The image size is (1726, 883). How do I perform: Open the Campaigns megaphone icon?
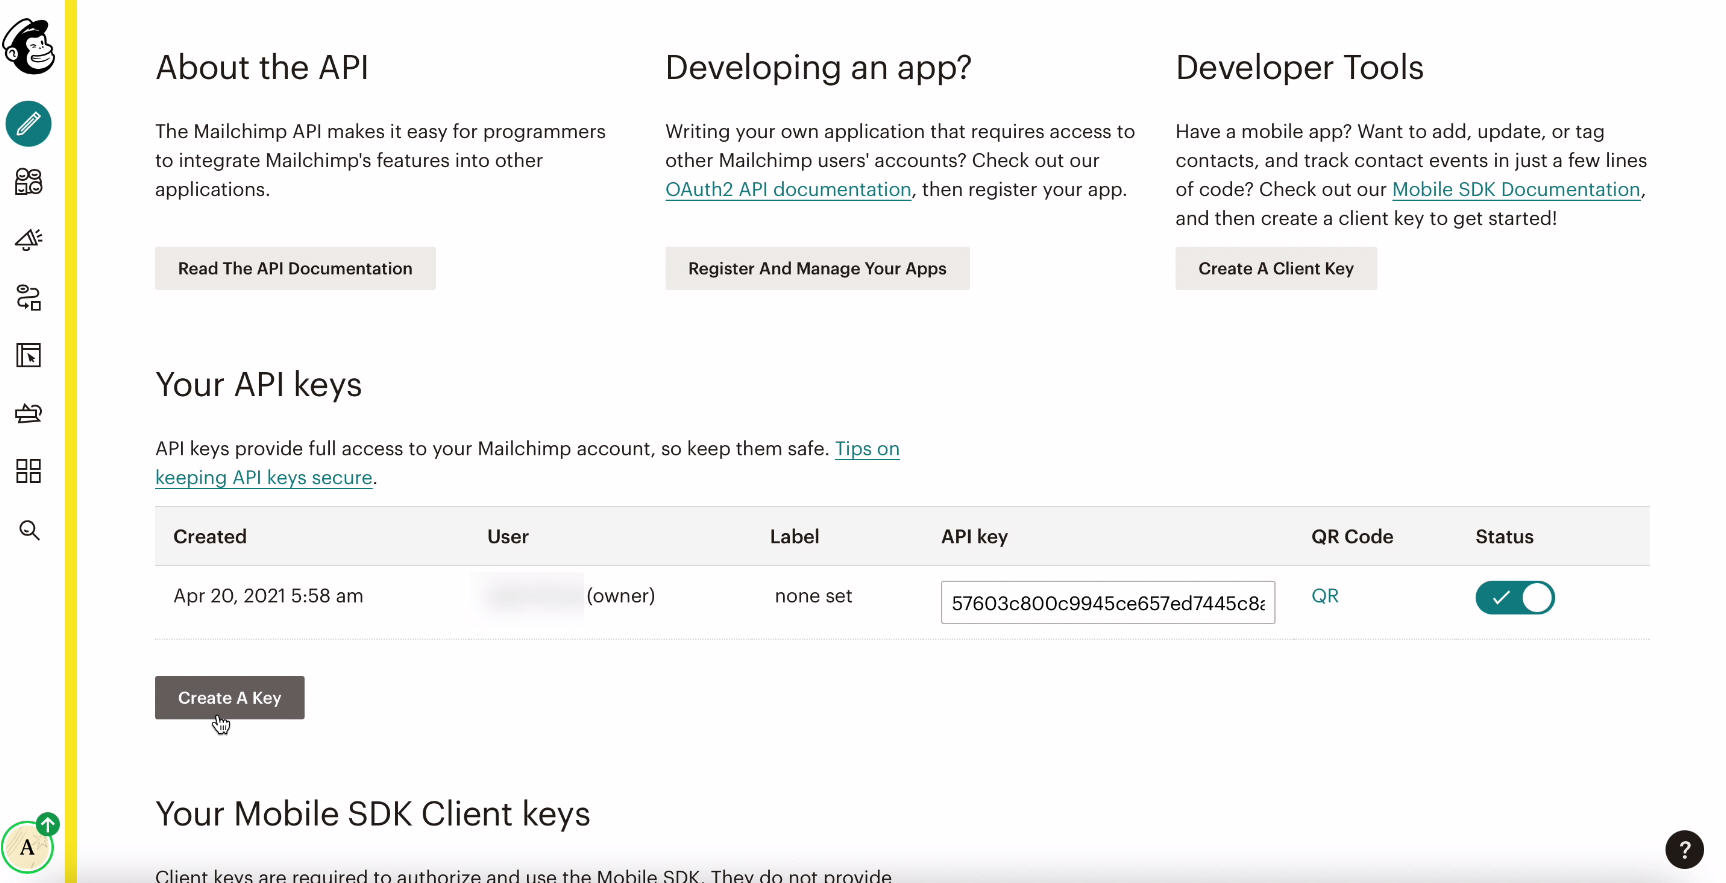pos(29,239)
